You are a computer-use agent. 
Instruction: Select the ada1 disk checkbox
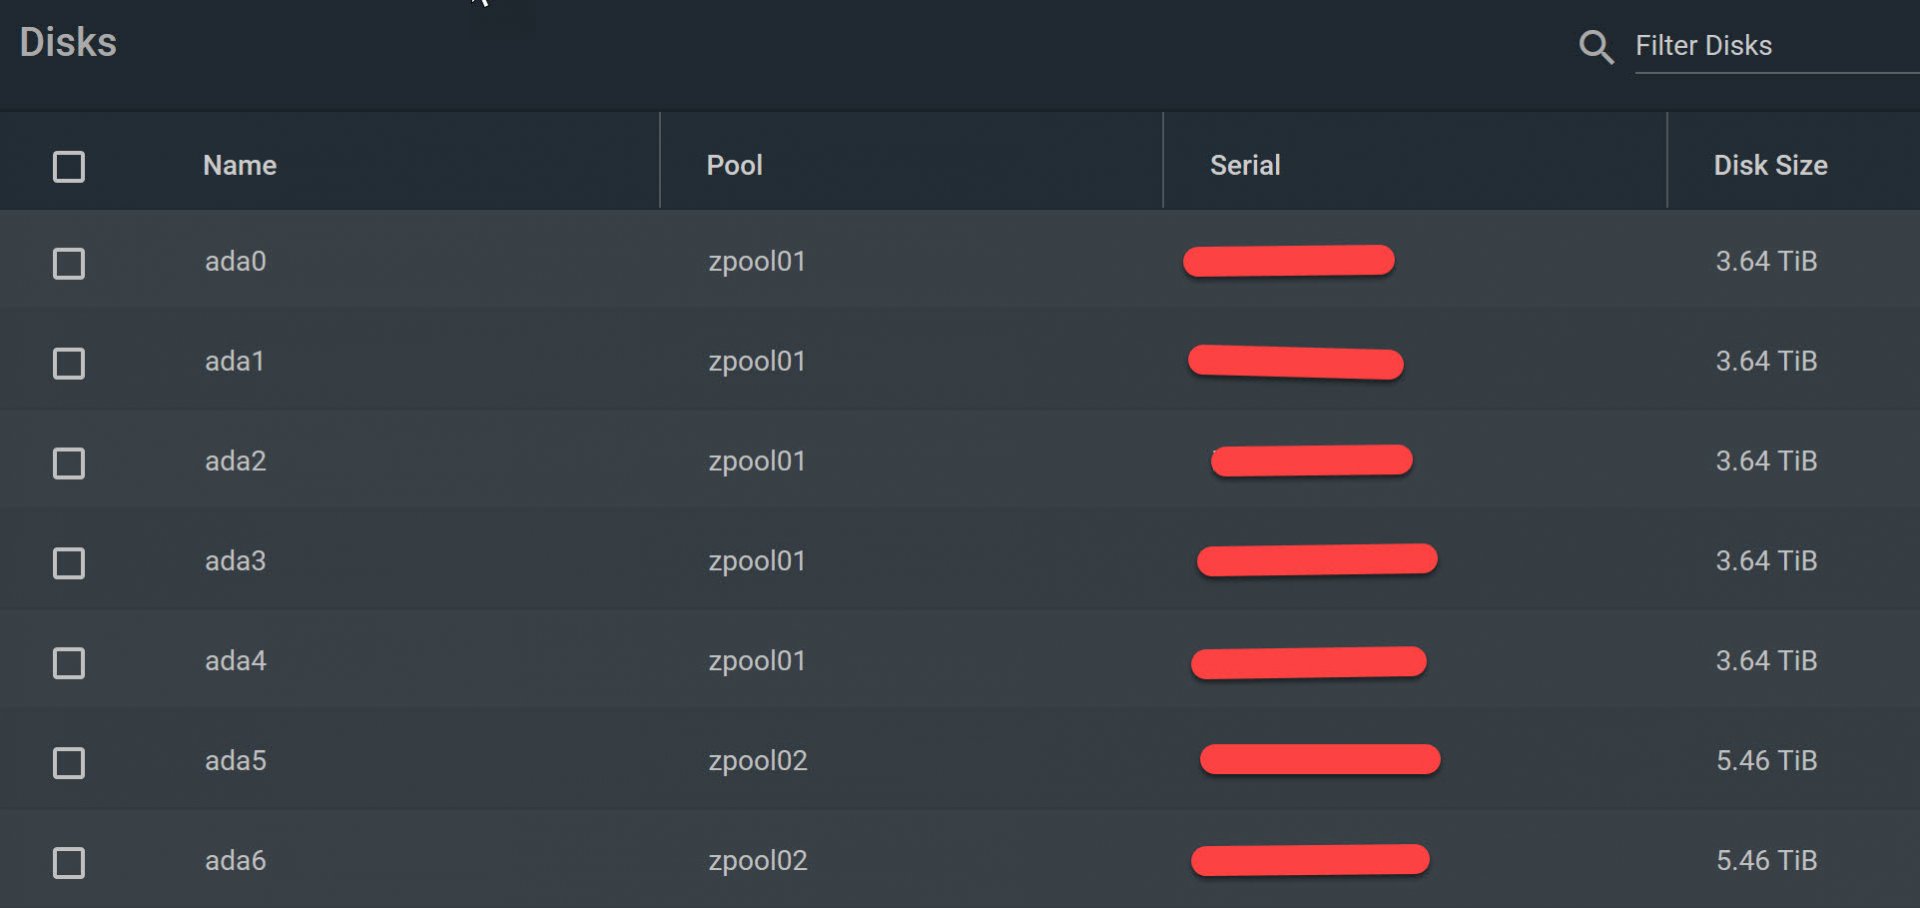pos(69,363)
